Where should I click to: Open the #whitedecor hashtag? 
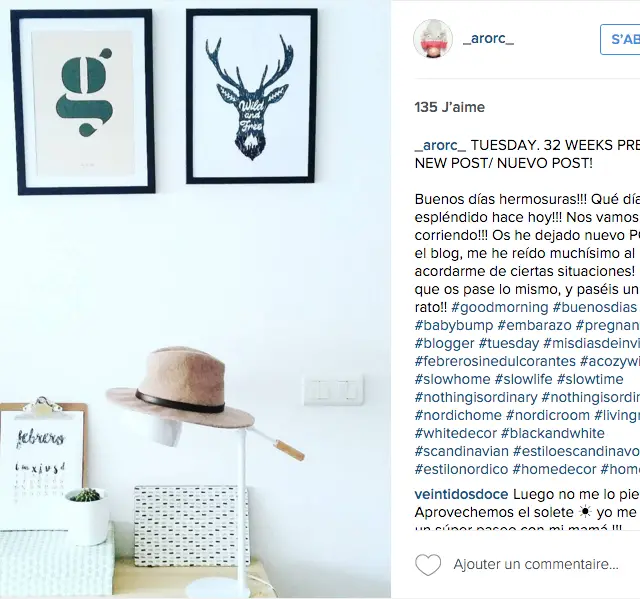[x=456, y=433]
